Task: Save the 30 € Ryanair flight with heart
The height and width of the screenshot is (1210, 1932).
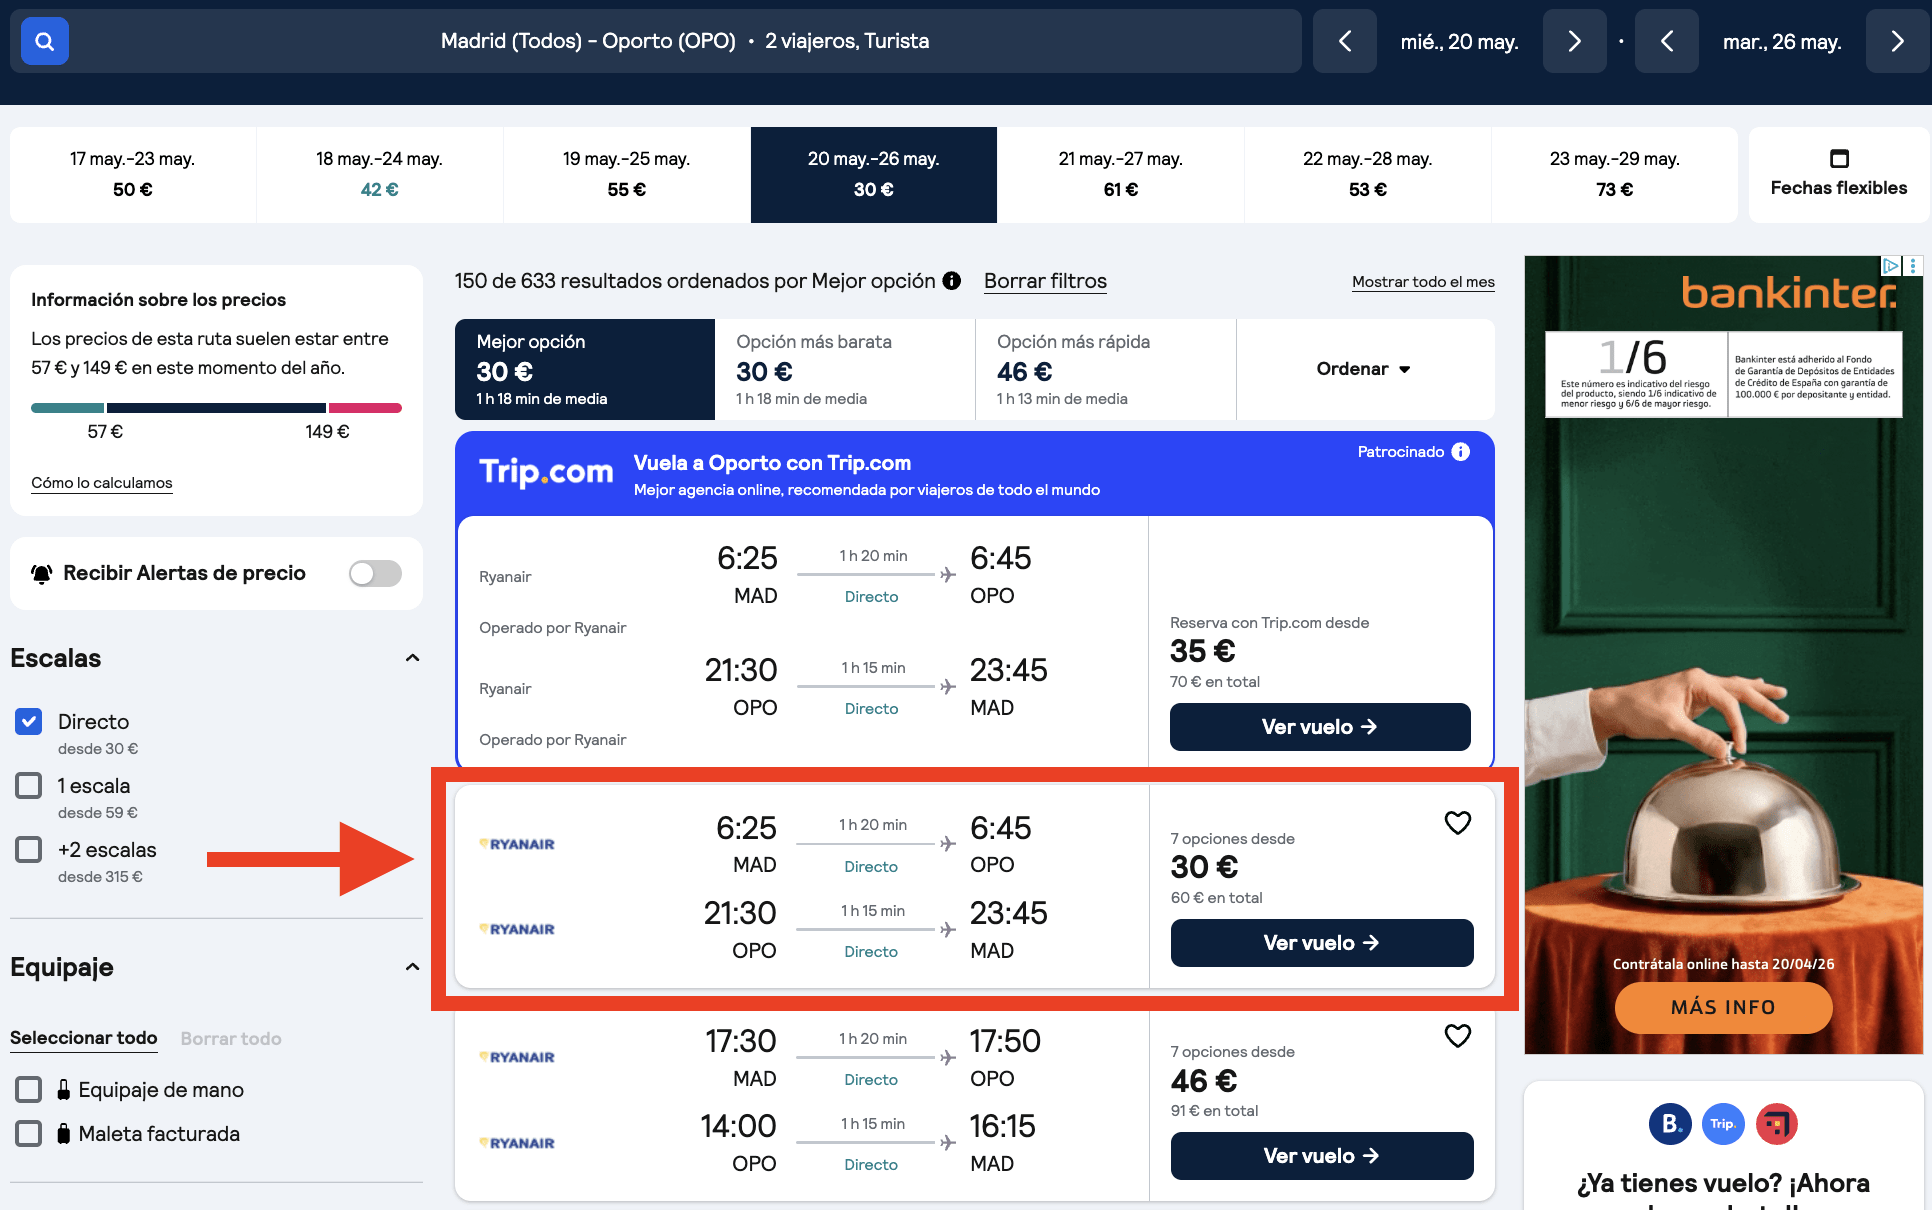Action: (1458, 822)
